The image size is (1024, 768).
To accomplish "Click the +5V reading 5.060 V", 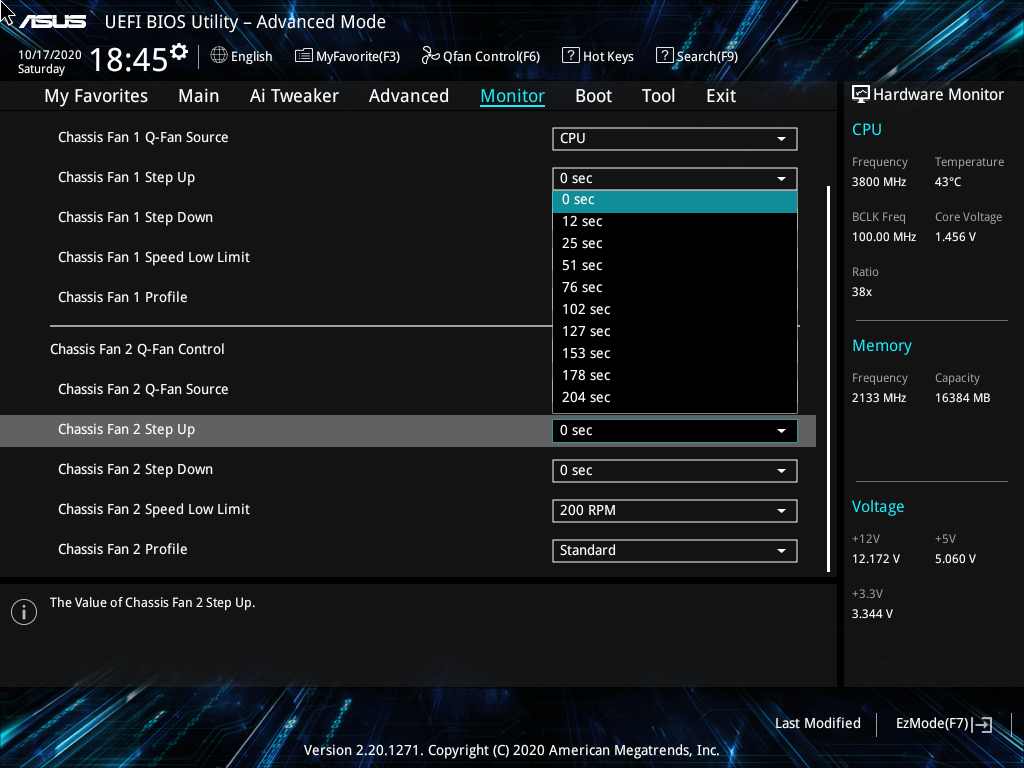I will click(955, 559).
